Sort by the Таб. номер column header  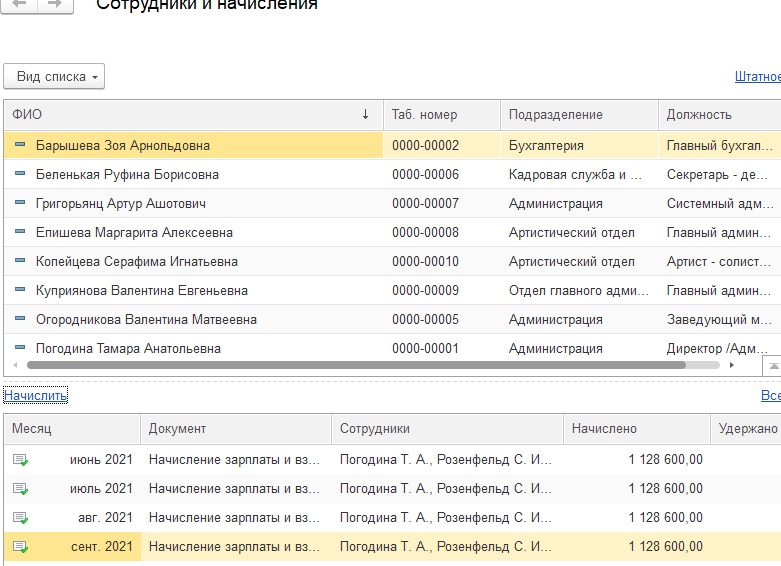point(442,115)
